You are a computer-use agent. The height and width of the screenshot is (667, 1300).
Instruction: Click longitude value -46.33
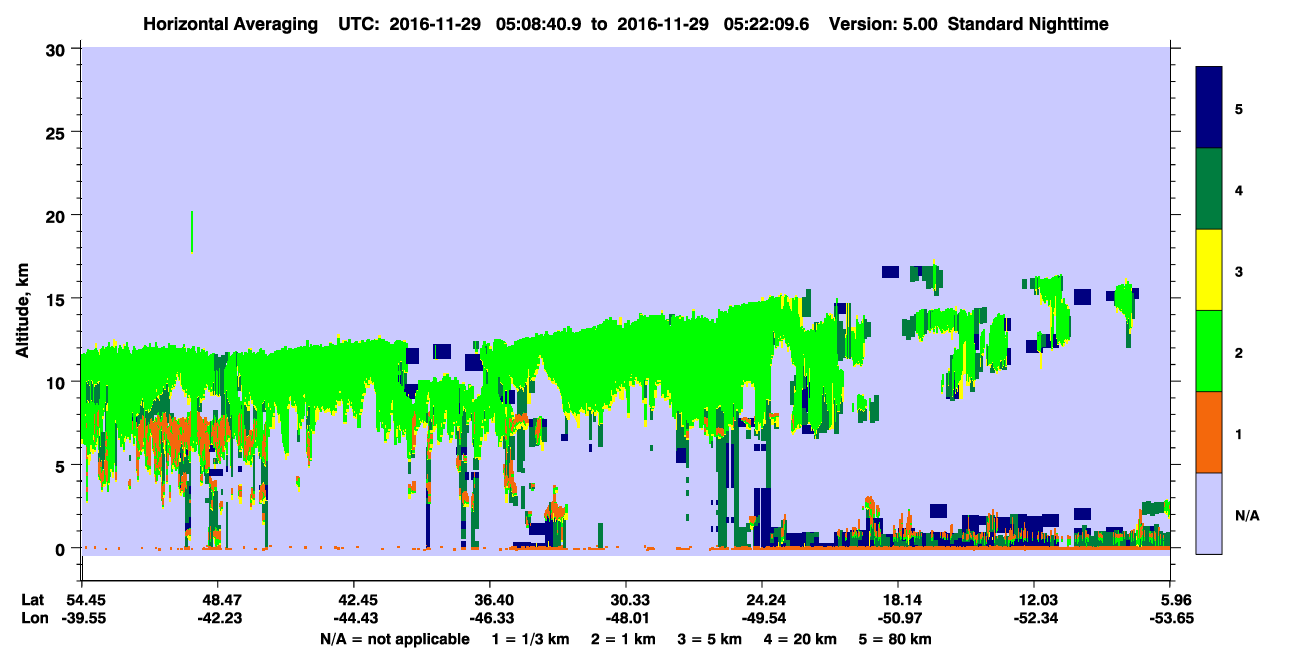click(x=489, y=618)
